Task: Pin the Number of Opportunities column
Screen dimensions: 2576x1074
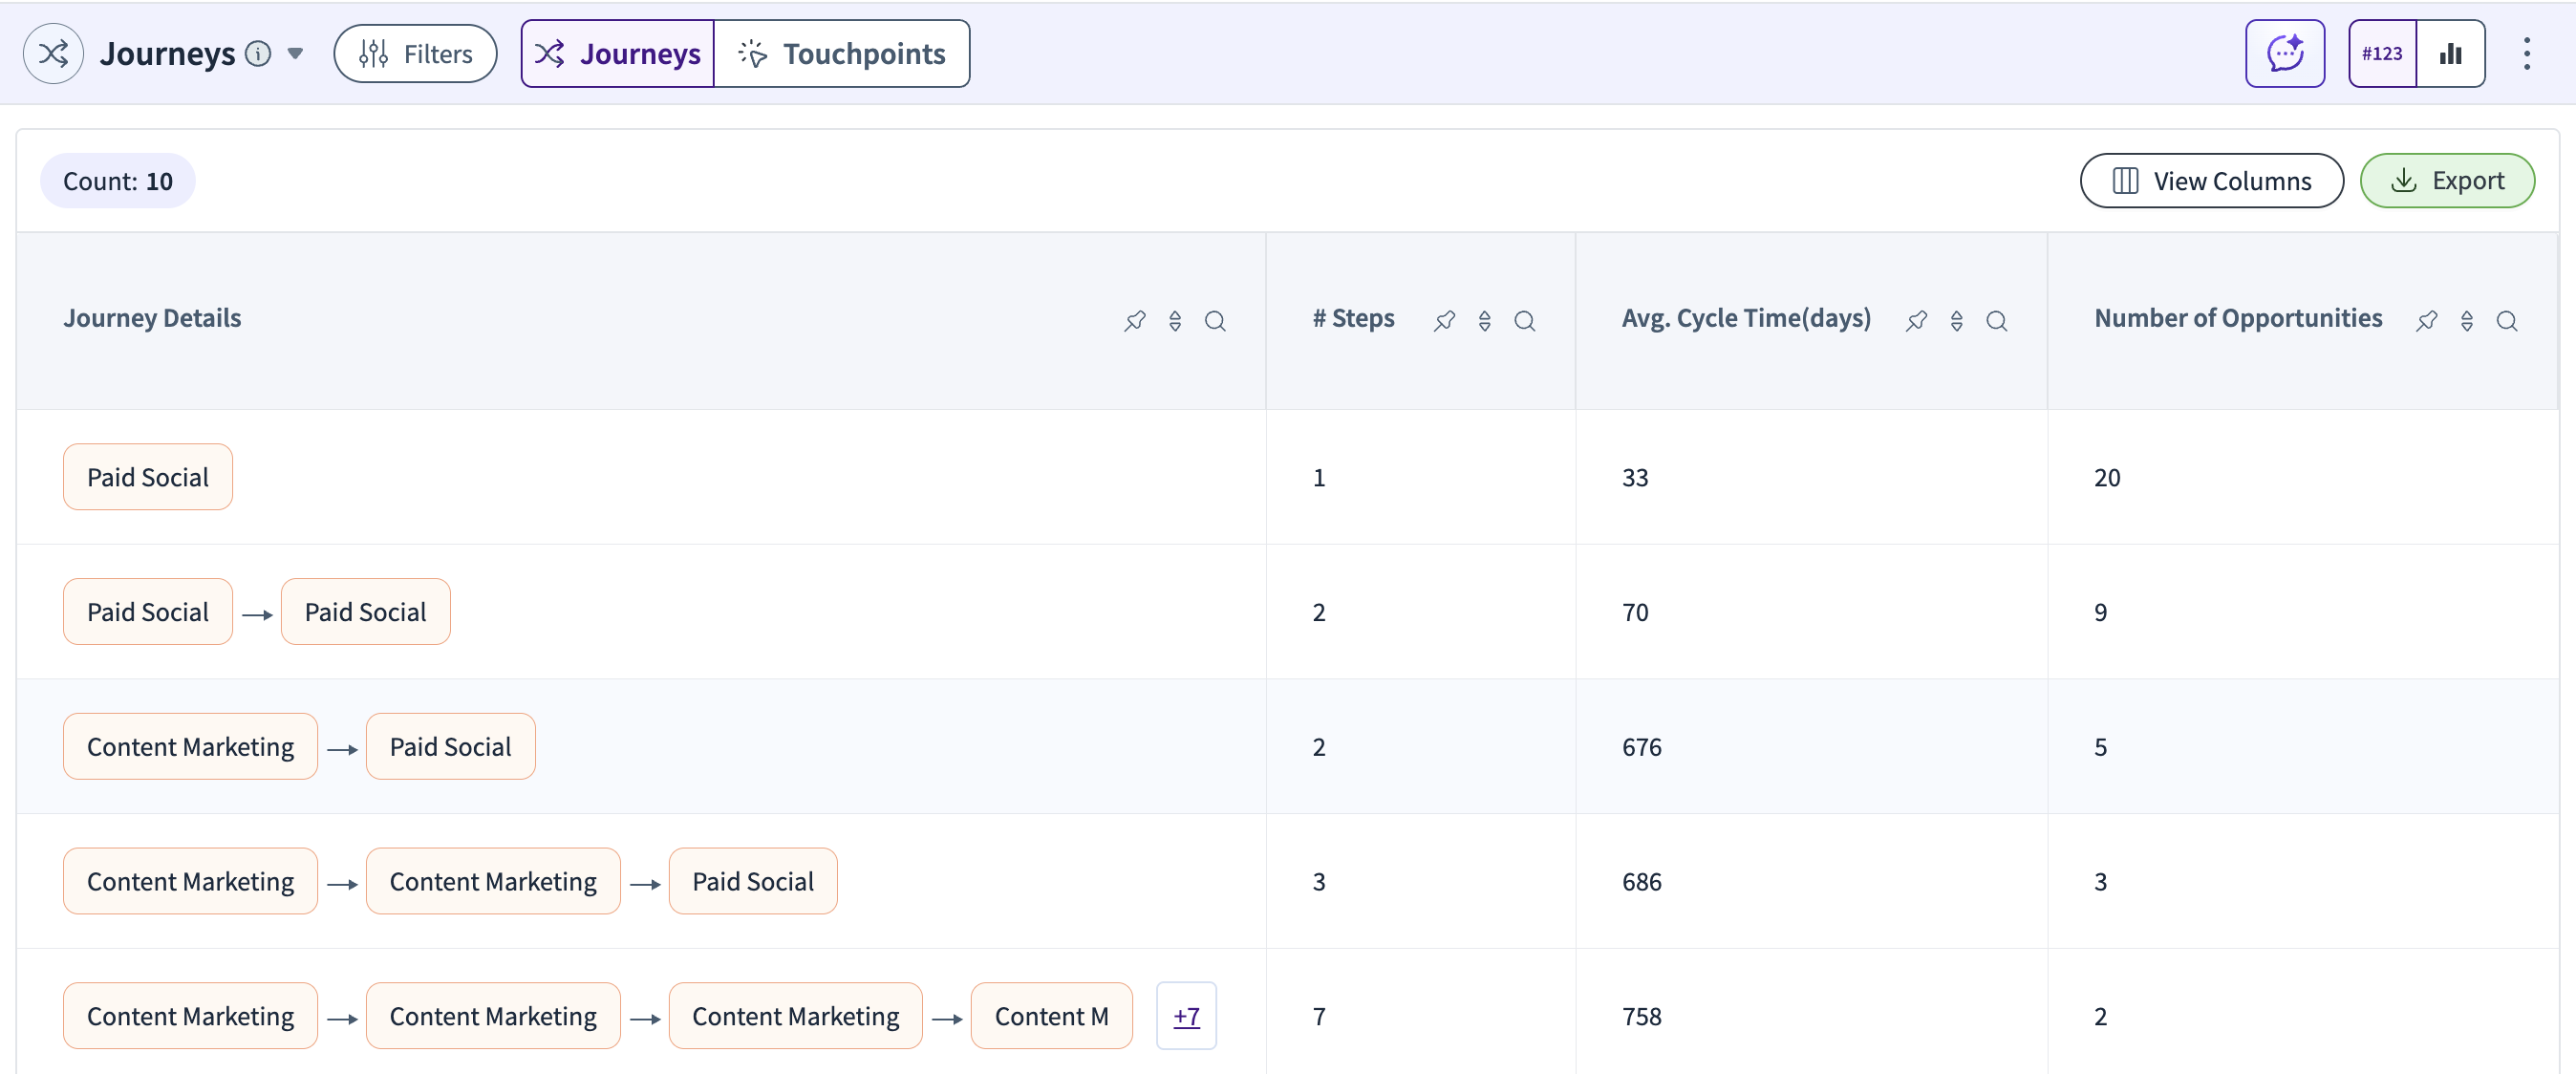Action: [x=2425, y=320]
